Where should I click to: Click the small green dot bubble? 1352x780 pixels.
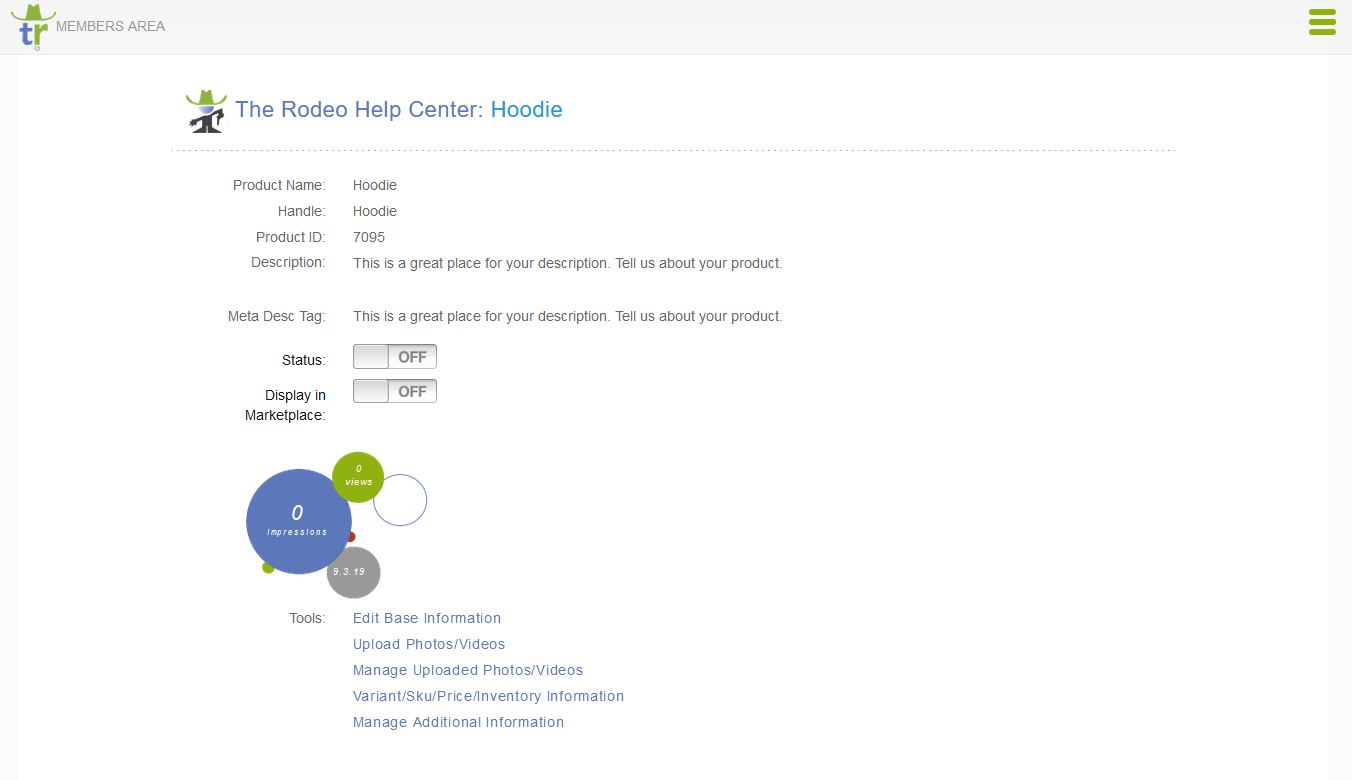268,567
